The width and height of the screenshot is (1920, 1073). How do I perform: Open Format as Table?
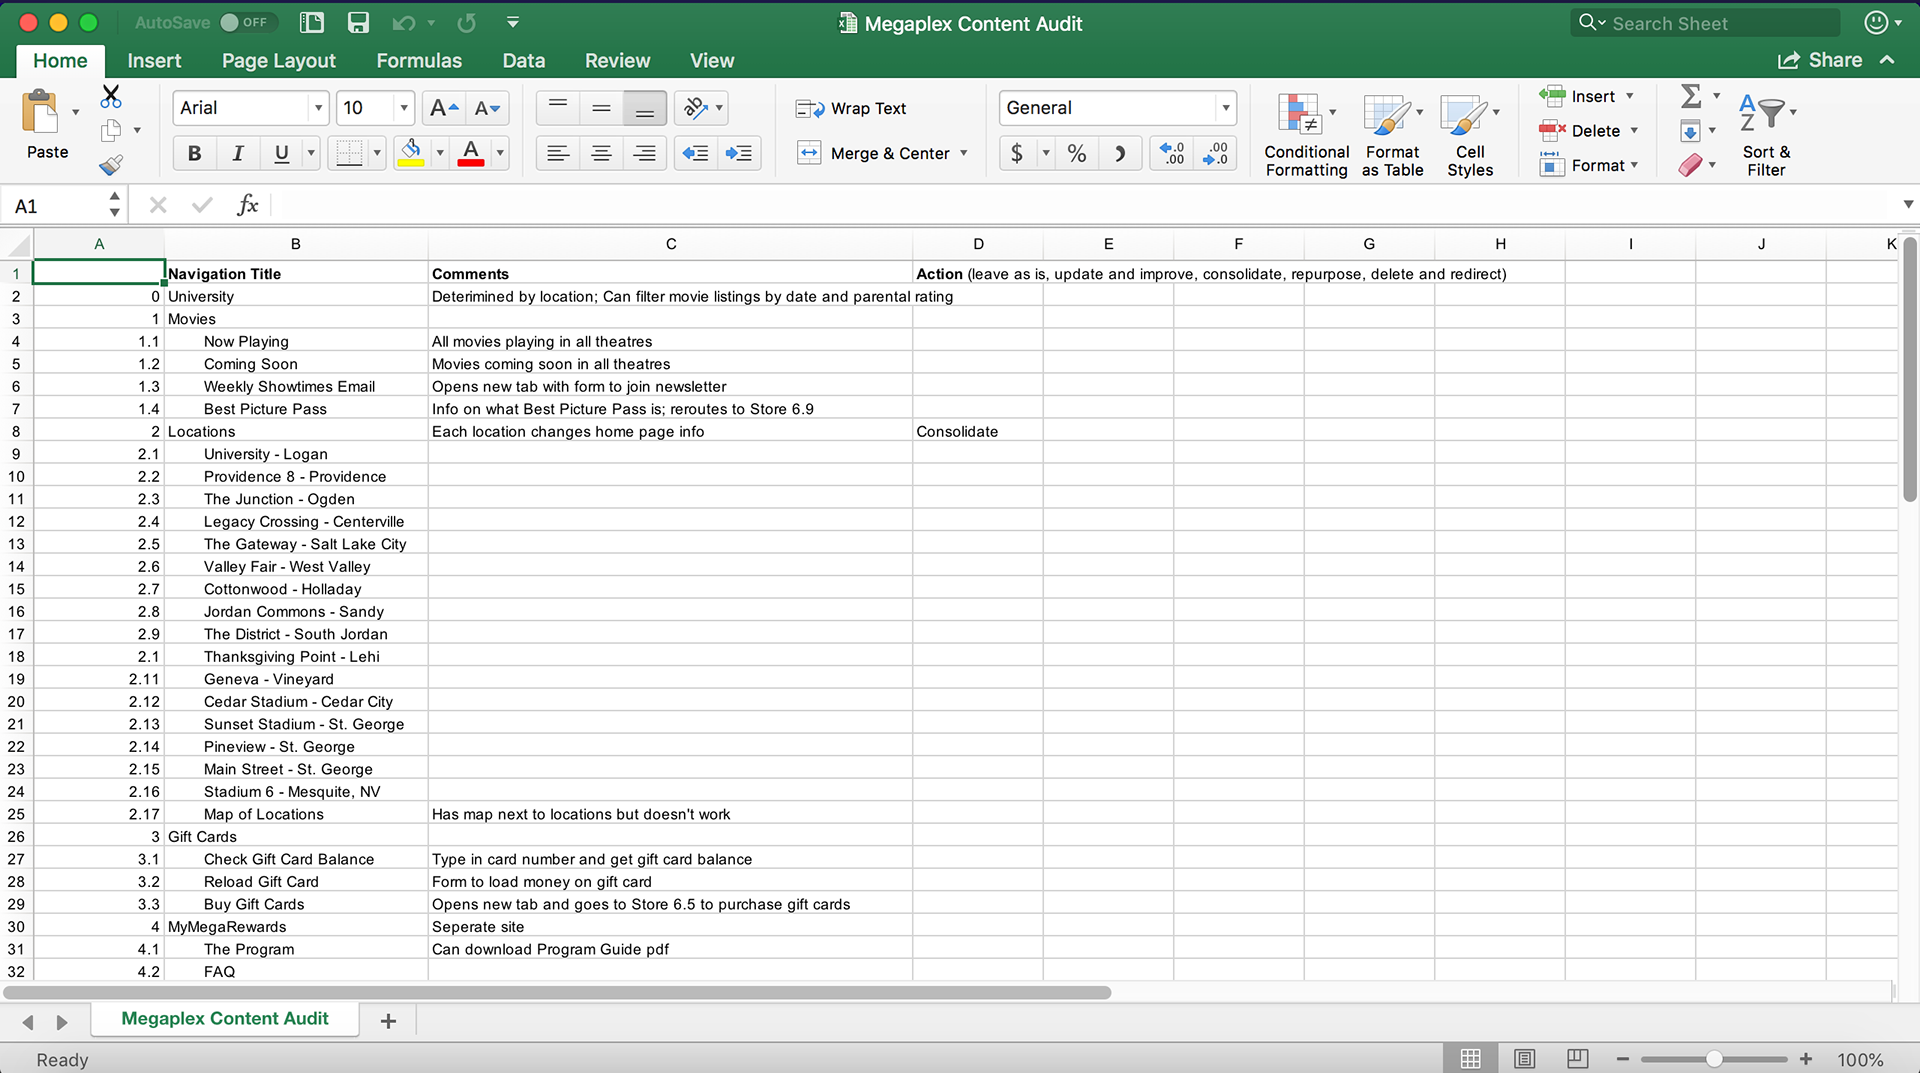(1392, 135)
